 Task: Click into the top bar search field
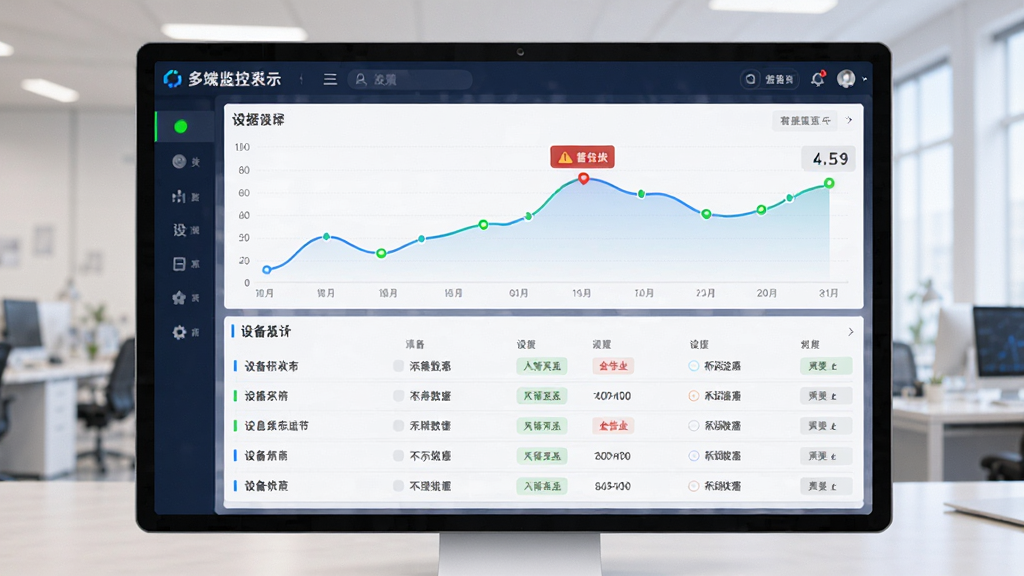(410, 79)
